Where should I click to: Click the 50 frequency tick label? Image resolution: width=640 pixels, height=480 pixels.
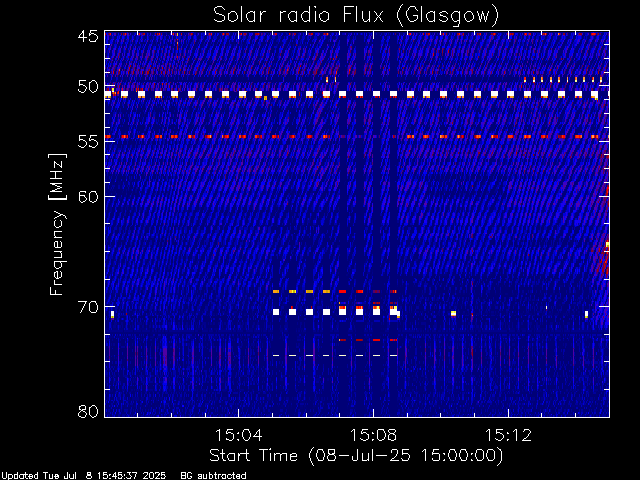coord(88,87)
